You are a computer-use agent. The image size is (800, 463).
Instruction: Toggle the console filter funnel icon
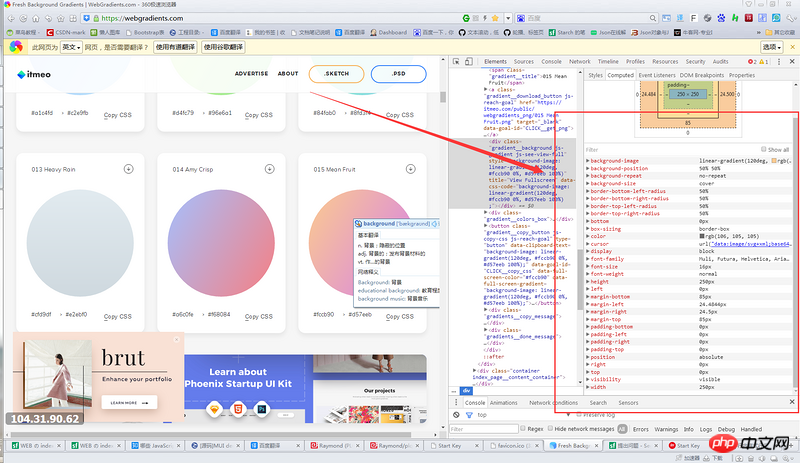[x=469, y=415]
